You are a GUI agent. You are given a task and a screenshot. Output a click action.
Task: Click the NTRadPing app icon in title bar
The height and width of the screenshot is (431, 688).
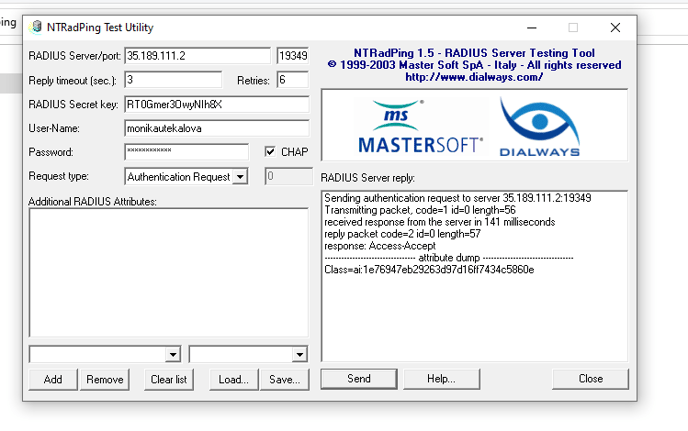[38, 27]
